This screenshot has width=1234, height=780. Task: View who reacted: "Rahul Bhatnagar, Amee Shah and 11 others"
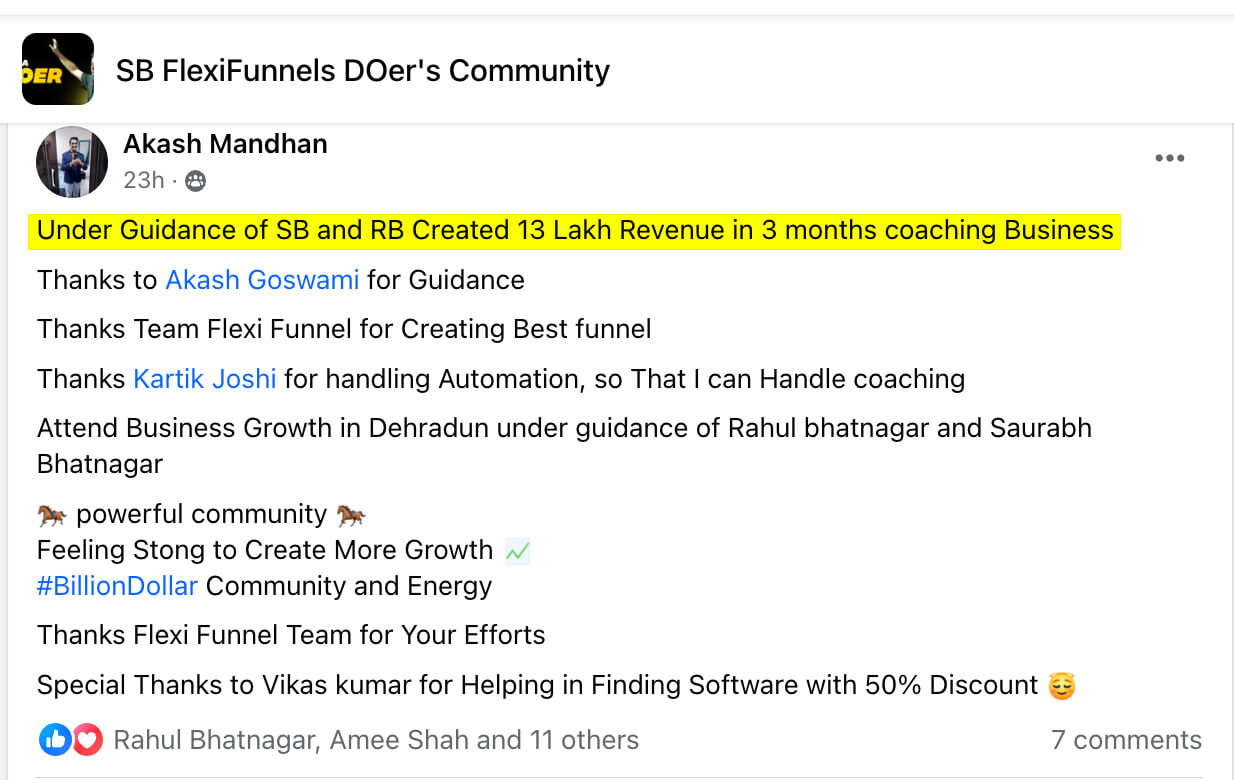pyautogui.click(x=376, y=740)
